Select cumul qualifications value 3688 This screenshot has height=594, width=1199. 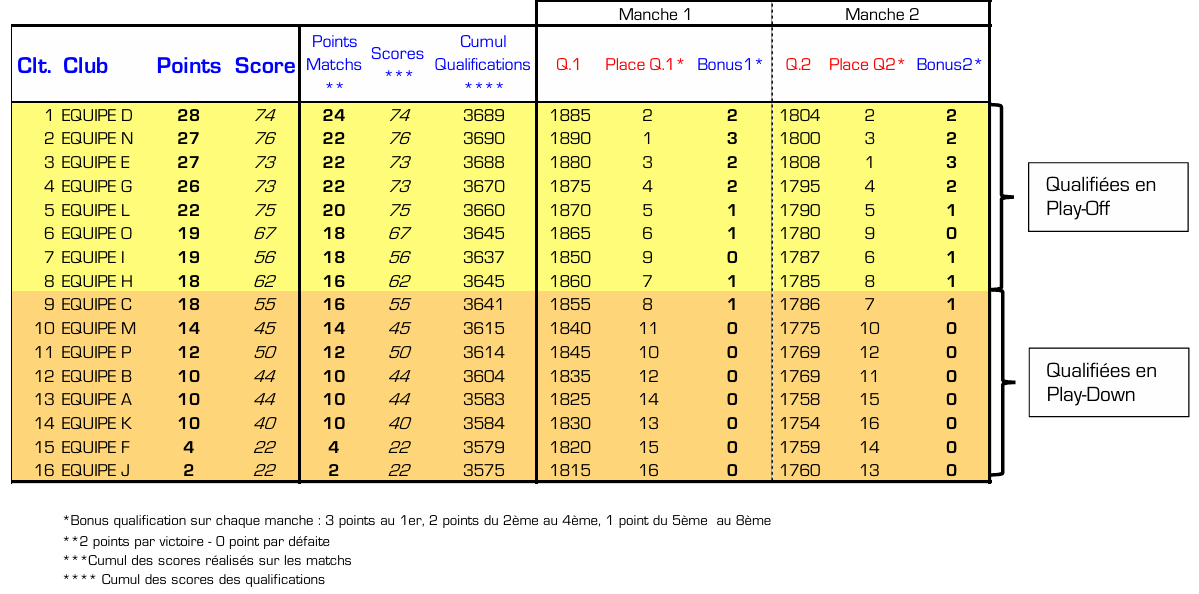(x=484, y=163)
